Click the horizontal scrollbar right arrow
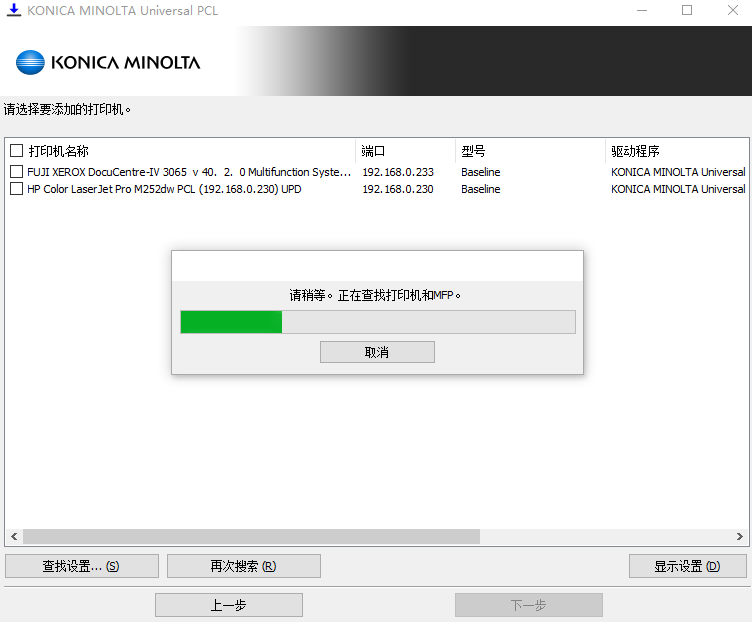The width and height of the screenshot is (752, 622). [740, 536]
